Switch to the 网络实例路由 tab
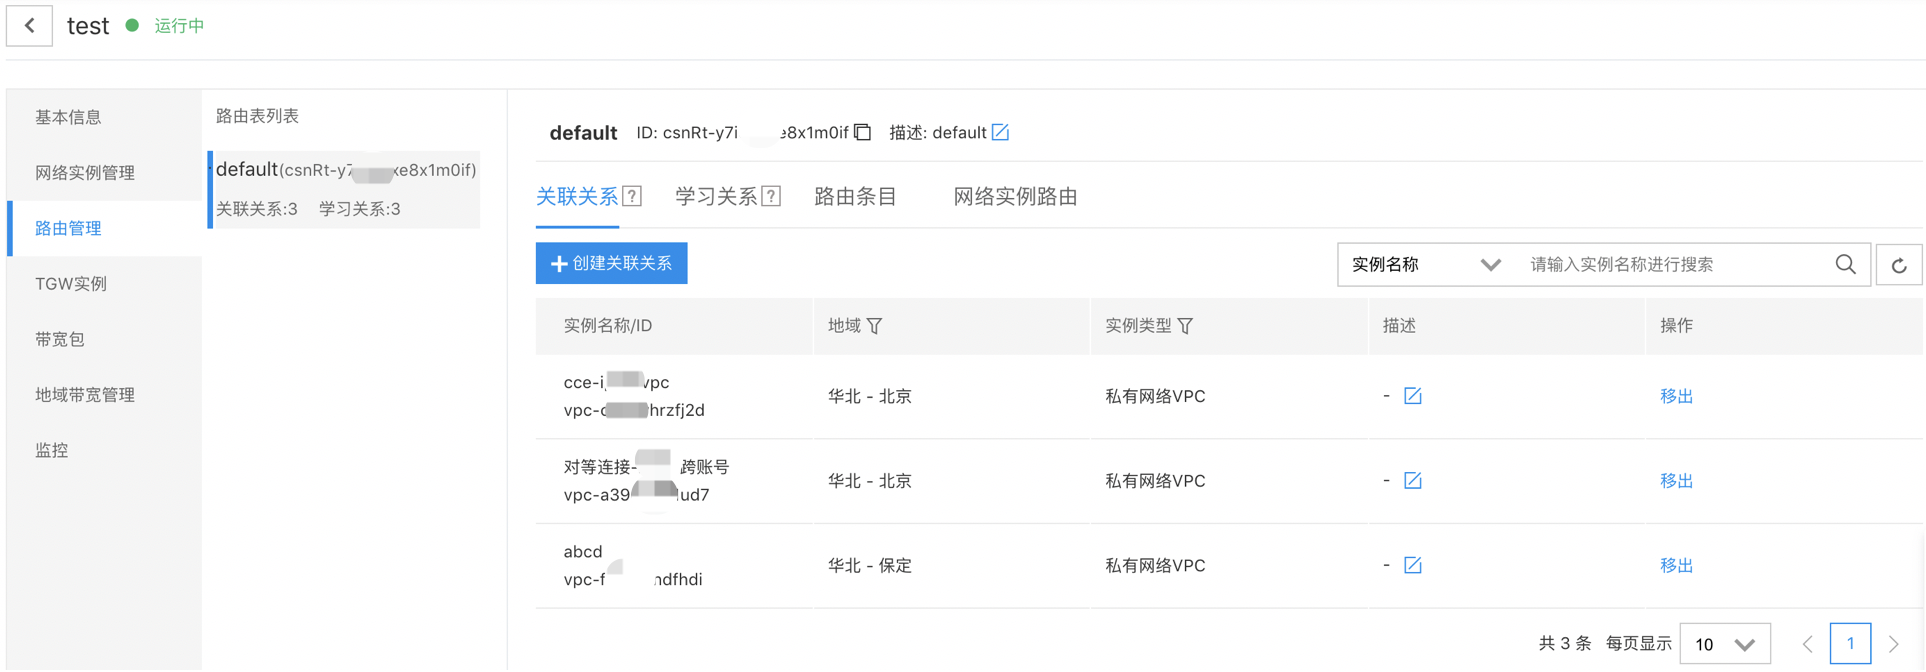Image resolution: width=1926 pixels, height=672 pixels. point(1014,197)
